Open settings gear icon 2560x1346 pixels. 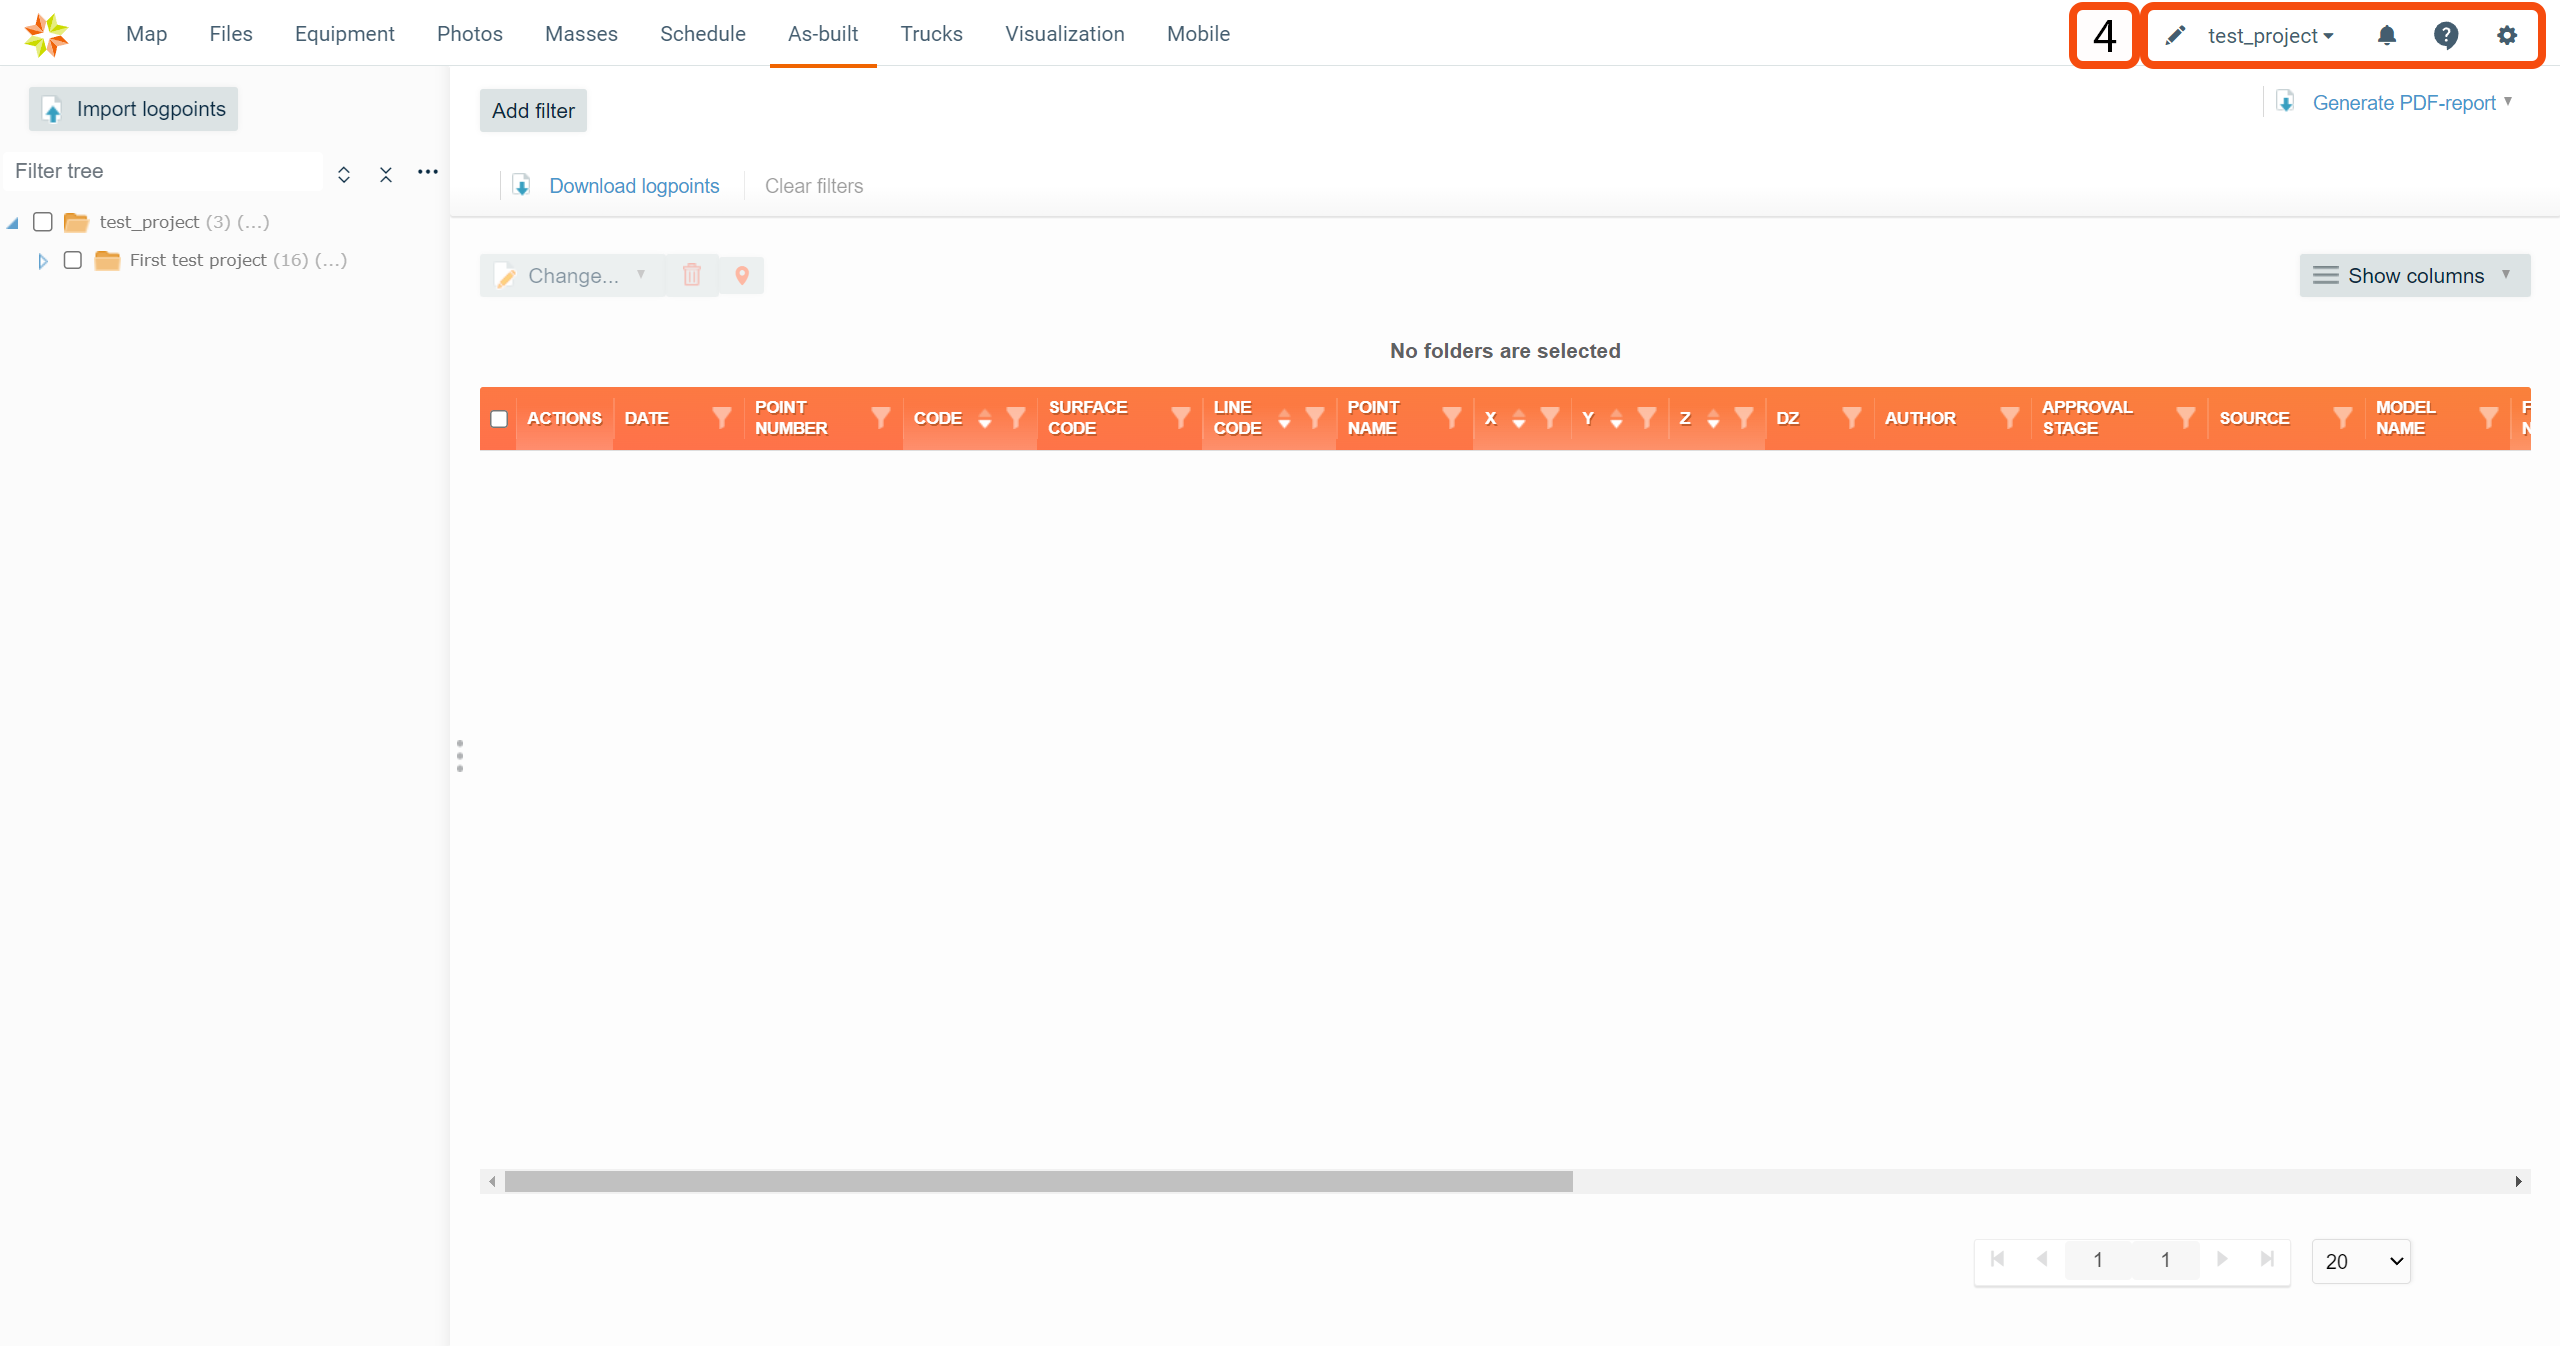tap(2506, 36)
